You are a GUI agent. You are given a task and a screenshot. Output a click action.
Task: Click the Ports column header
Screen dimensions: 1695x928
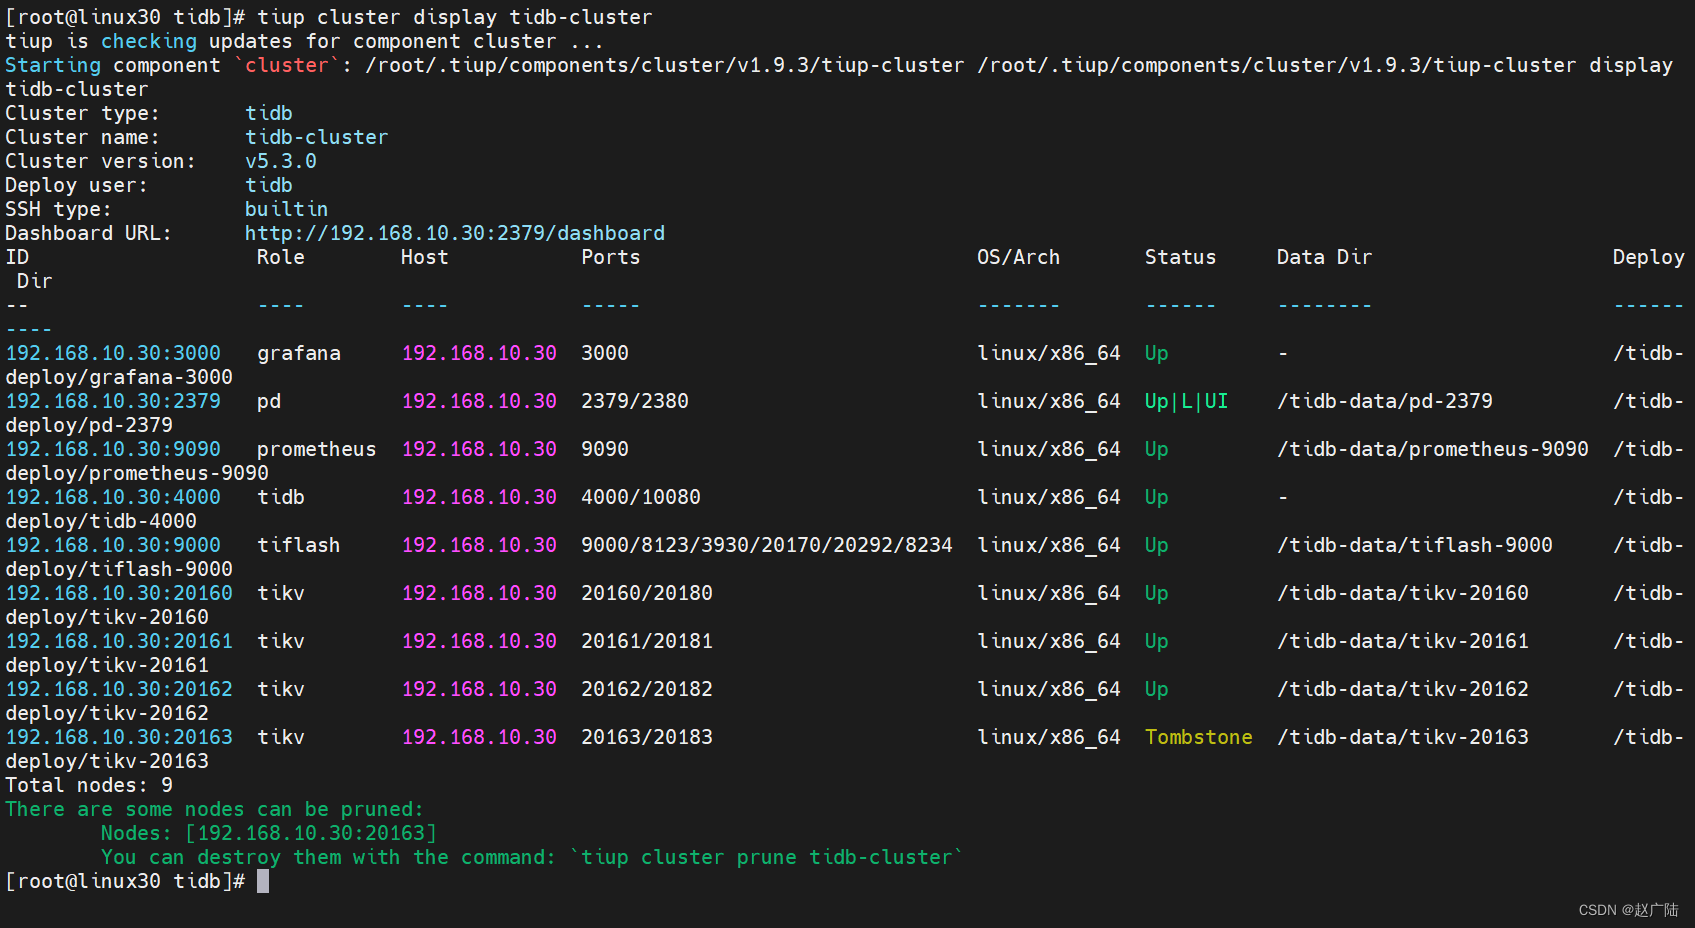point(611,257)
